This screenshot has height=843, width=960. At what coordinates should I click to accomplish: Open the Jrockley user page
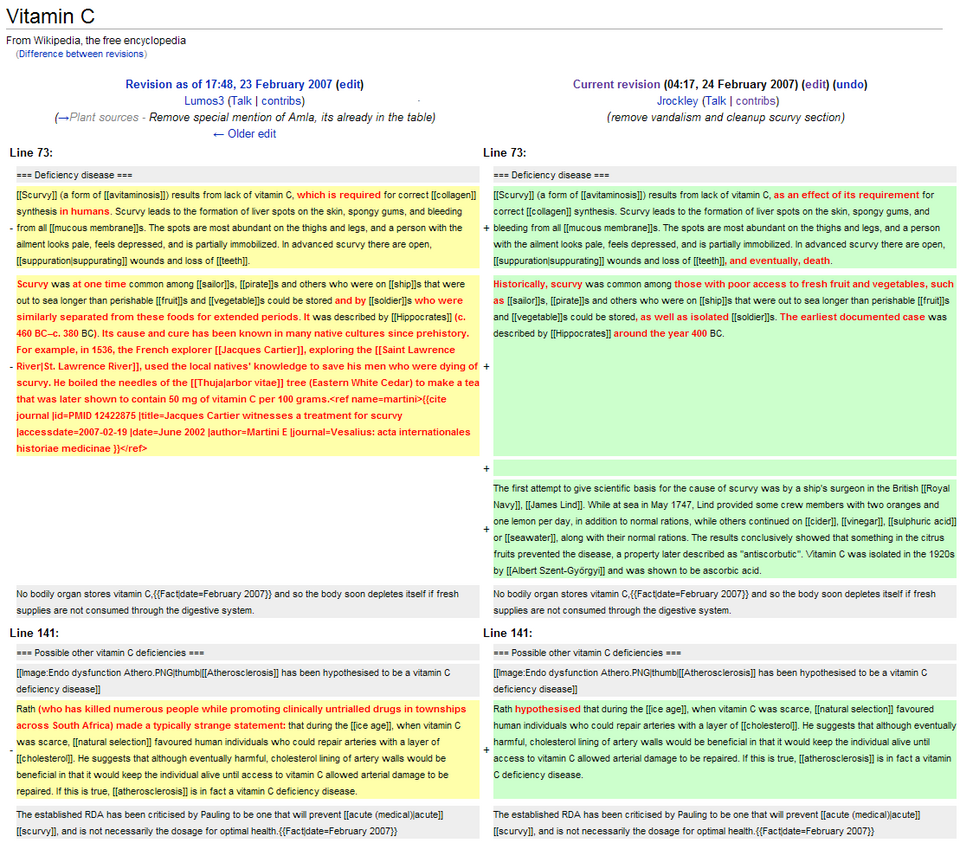(677, 101)
